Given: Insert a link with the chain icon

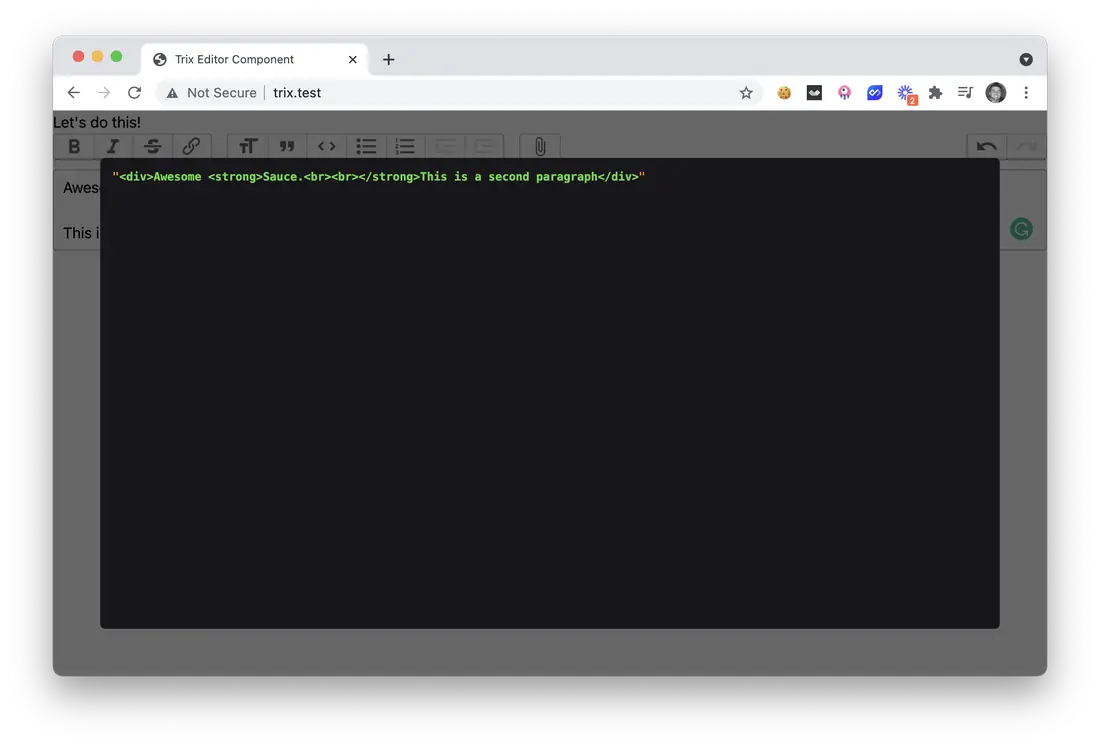Looking at the screenshot, I should coord(191,146).
